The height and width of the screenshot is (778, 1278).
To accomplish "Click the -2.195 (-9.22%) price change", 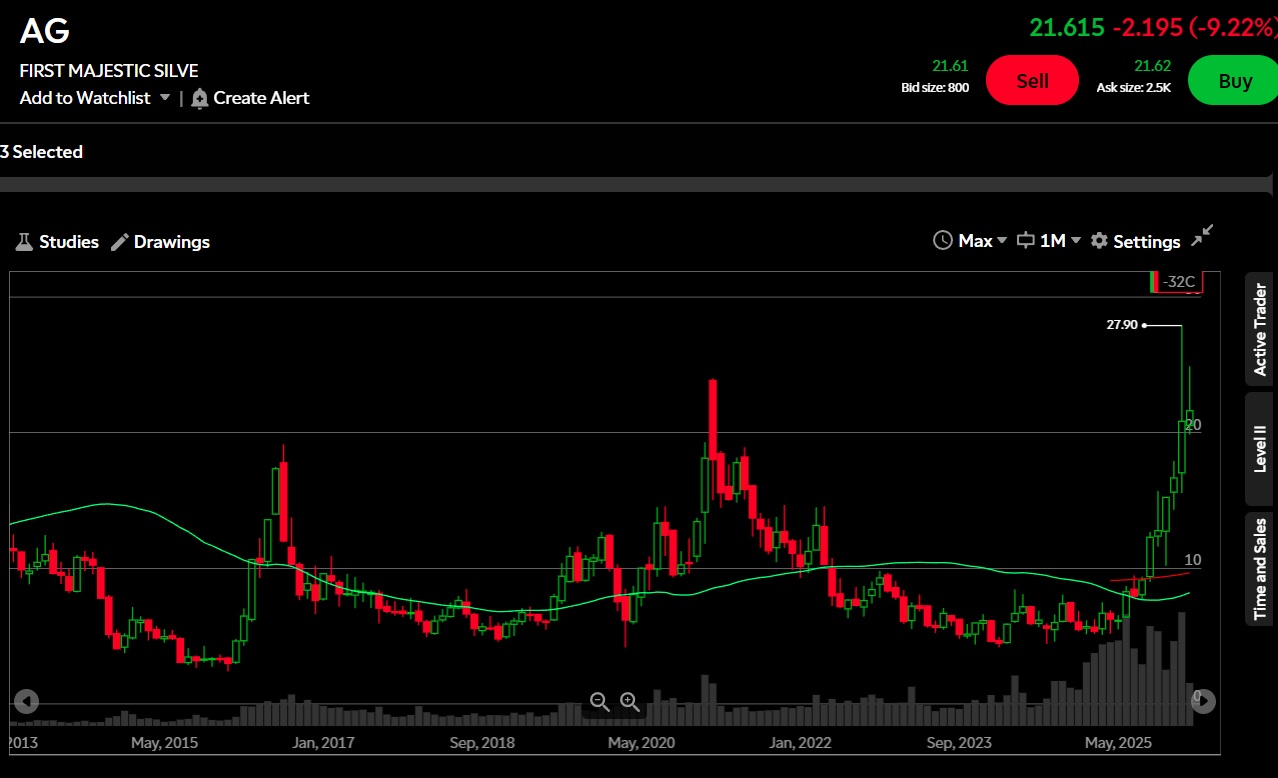I will click(x=1194, y=27).
